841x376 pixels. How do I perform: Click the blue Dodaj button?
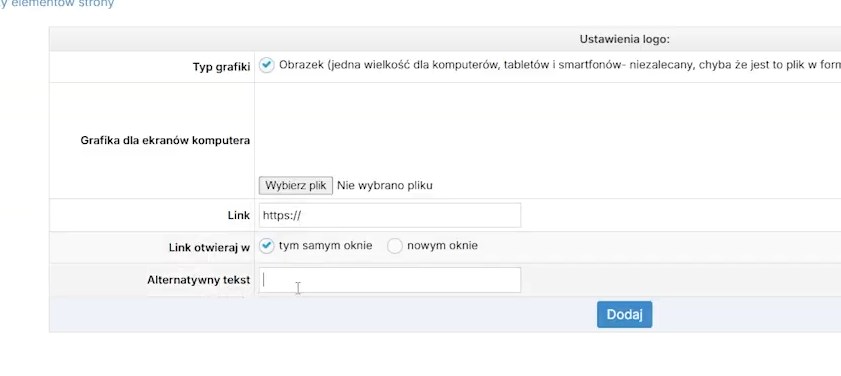(624, 314)
